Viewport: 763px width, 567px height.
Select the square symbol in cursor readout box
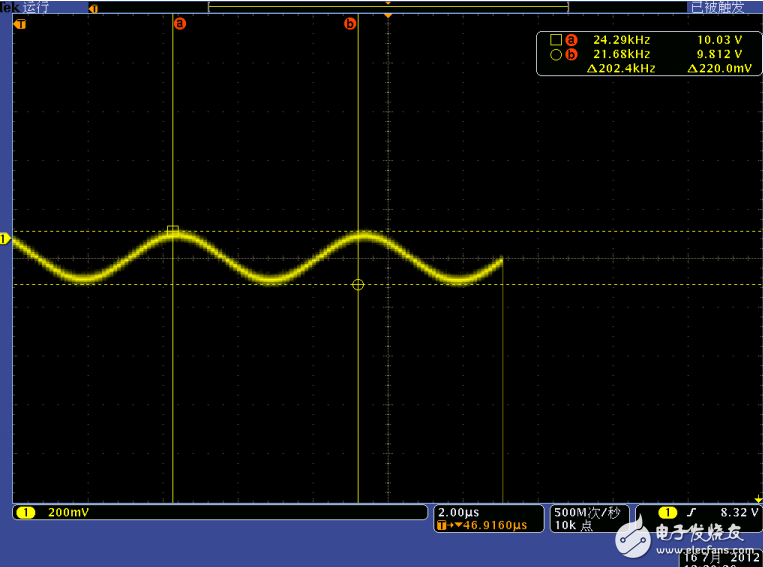[x=556, y=40]
